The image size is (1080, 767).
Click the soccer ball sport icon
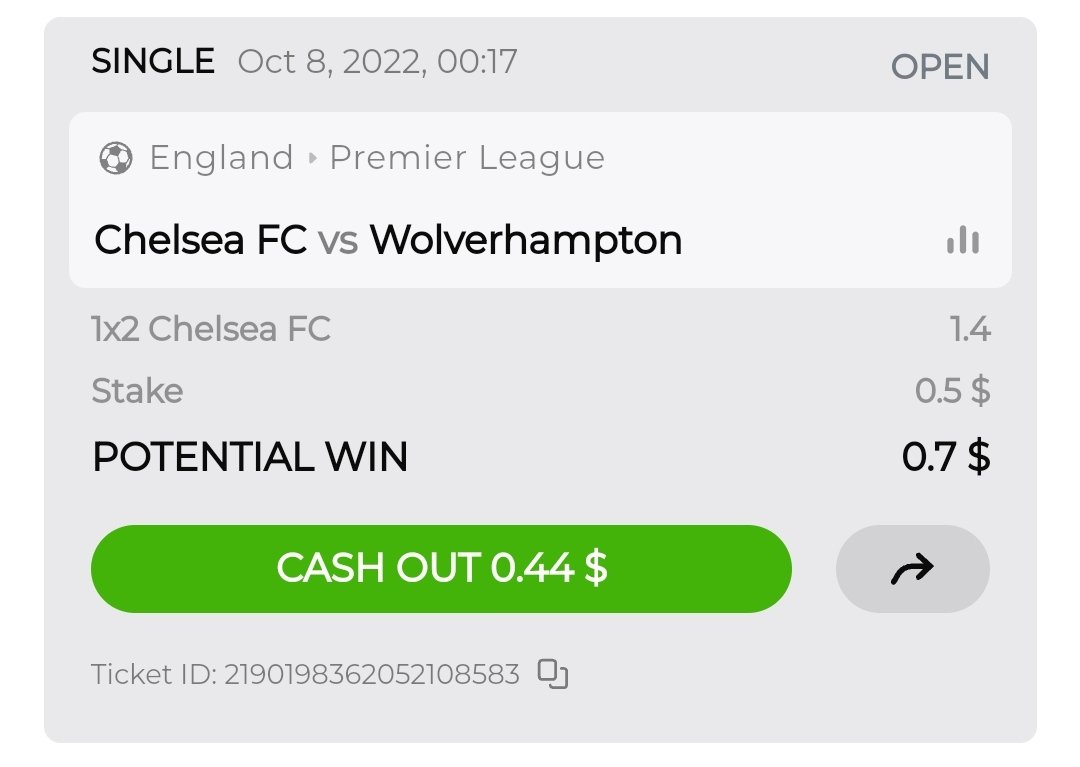coord(116,158)
